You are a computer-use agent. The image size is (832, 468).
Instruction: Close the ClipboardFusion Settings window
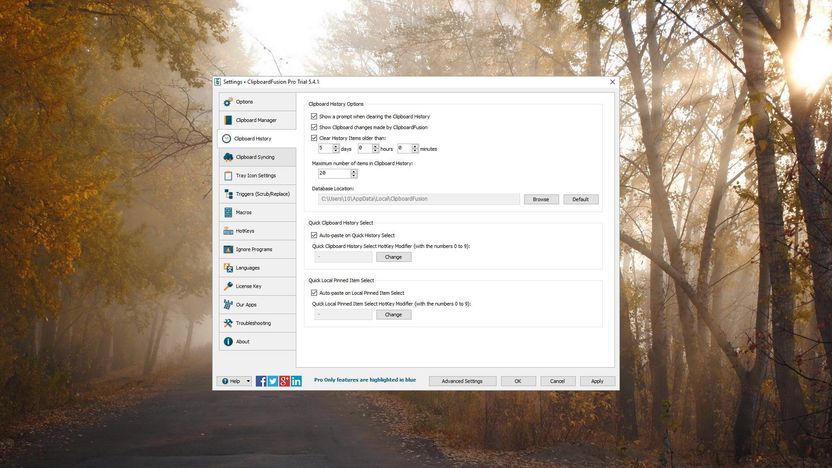tap(612, 82)
